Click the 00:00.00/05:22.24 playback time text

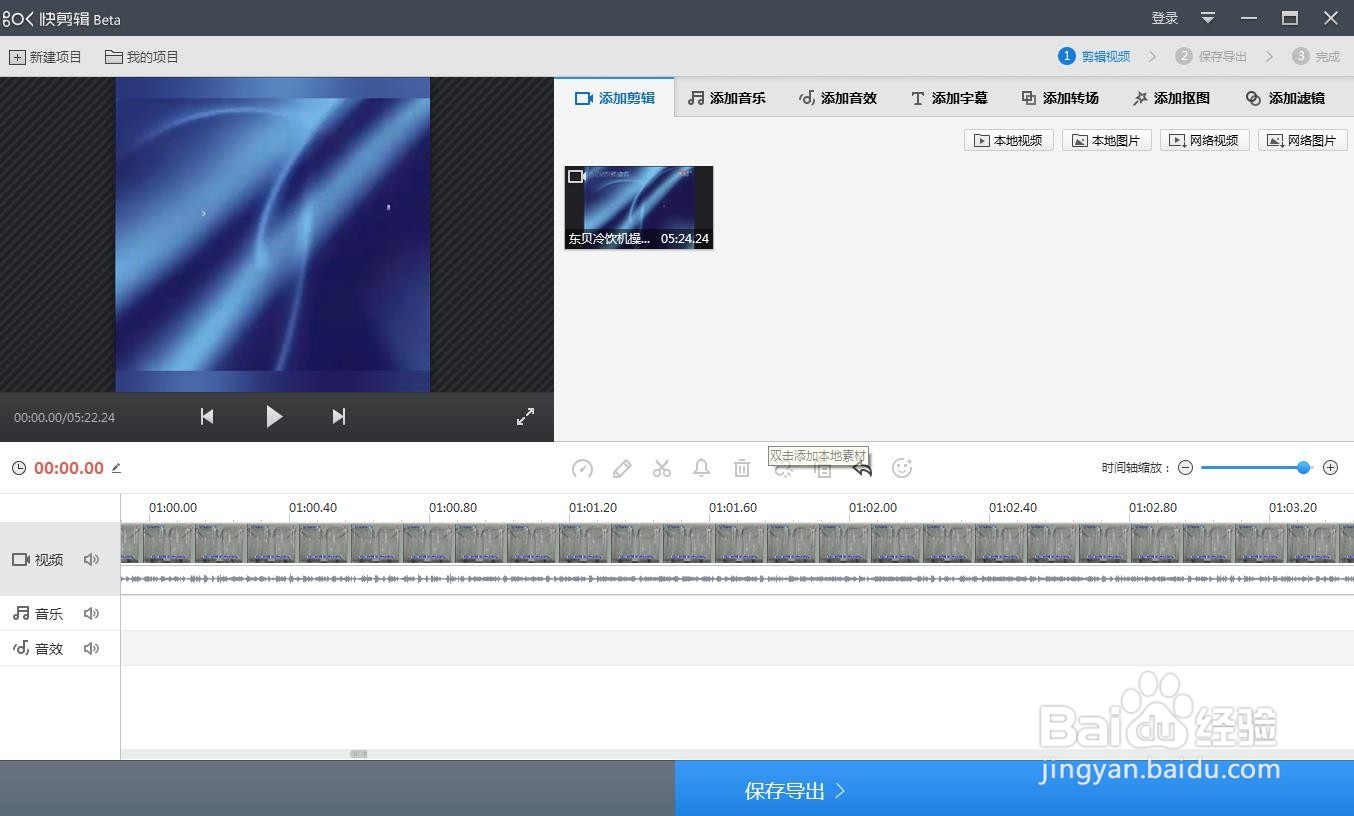tap(64, 418)
